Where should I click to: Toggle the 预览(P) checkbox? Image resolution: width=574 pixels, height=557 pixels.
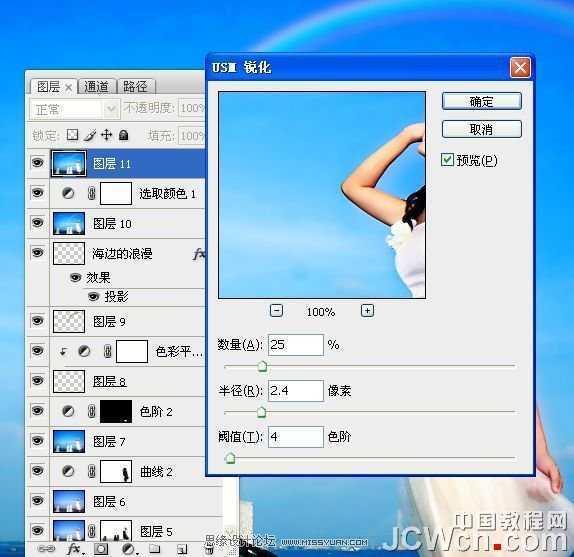[447, 160]
